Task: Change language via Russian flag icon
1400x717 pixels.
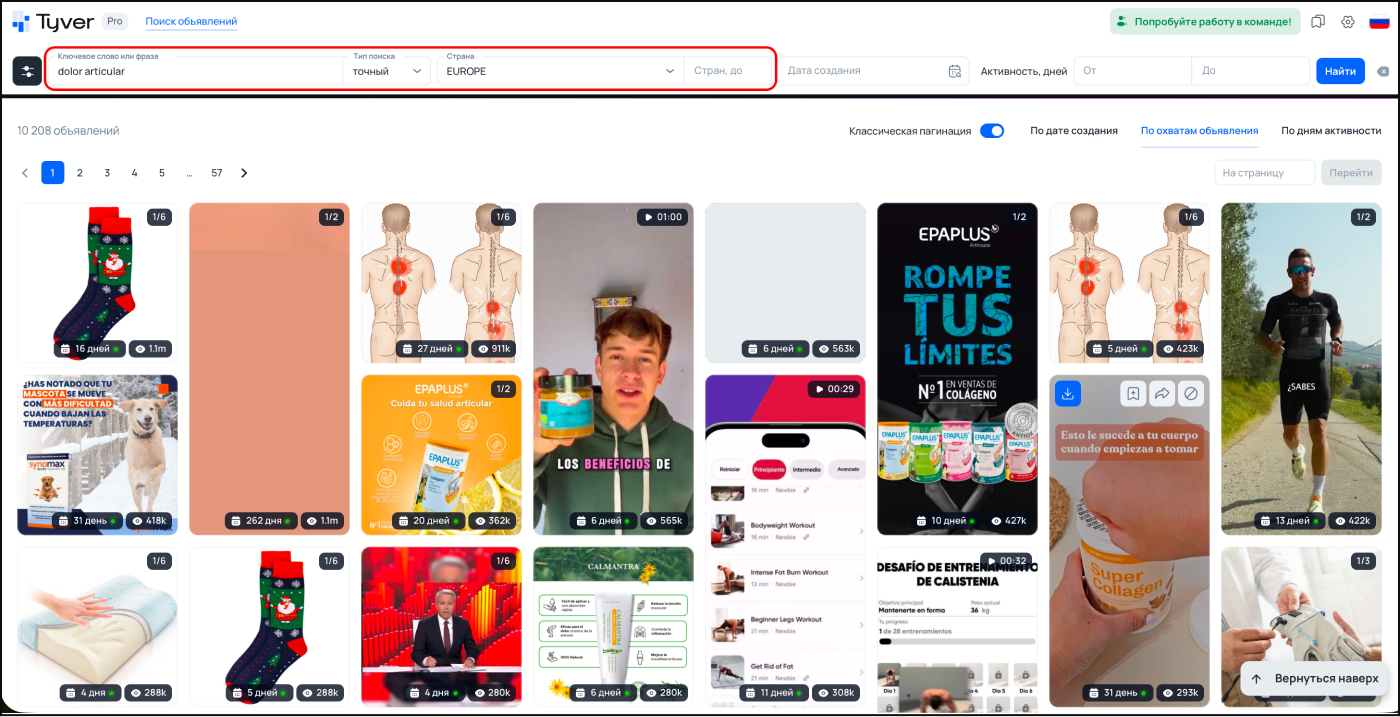Action: (x=1379, y=22)
